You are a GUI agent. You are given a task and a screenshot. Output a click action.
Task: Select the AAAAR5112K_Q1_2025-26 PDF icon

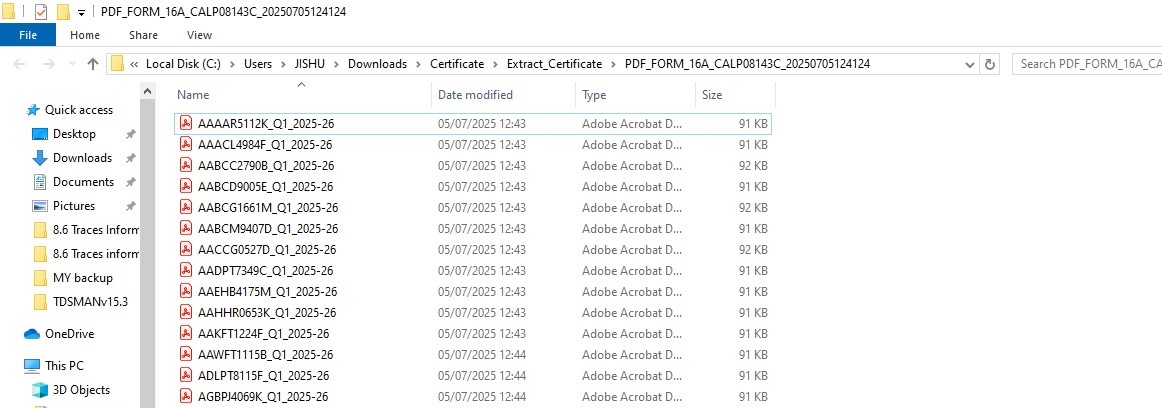[187, 124]
